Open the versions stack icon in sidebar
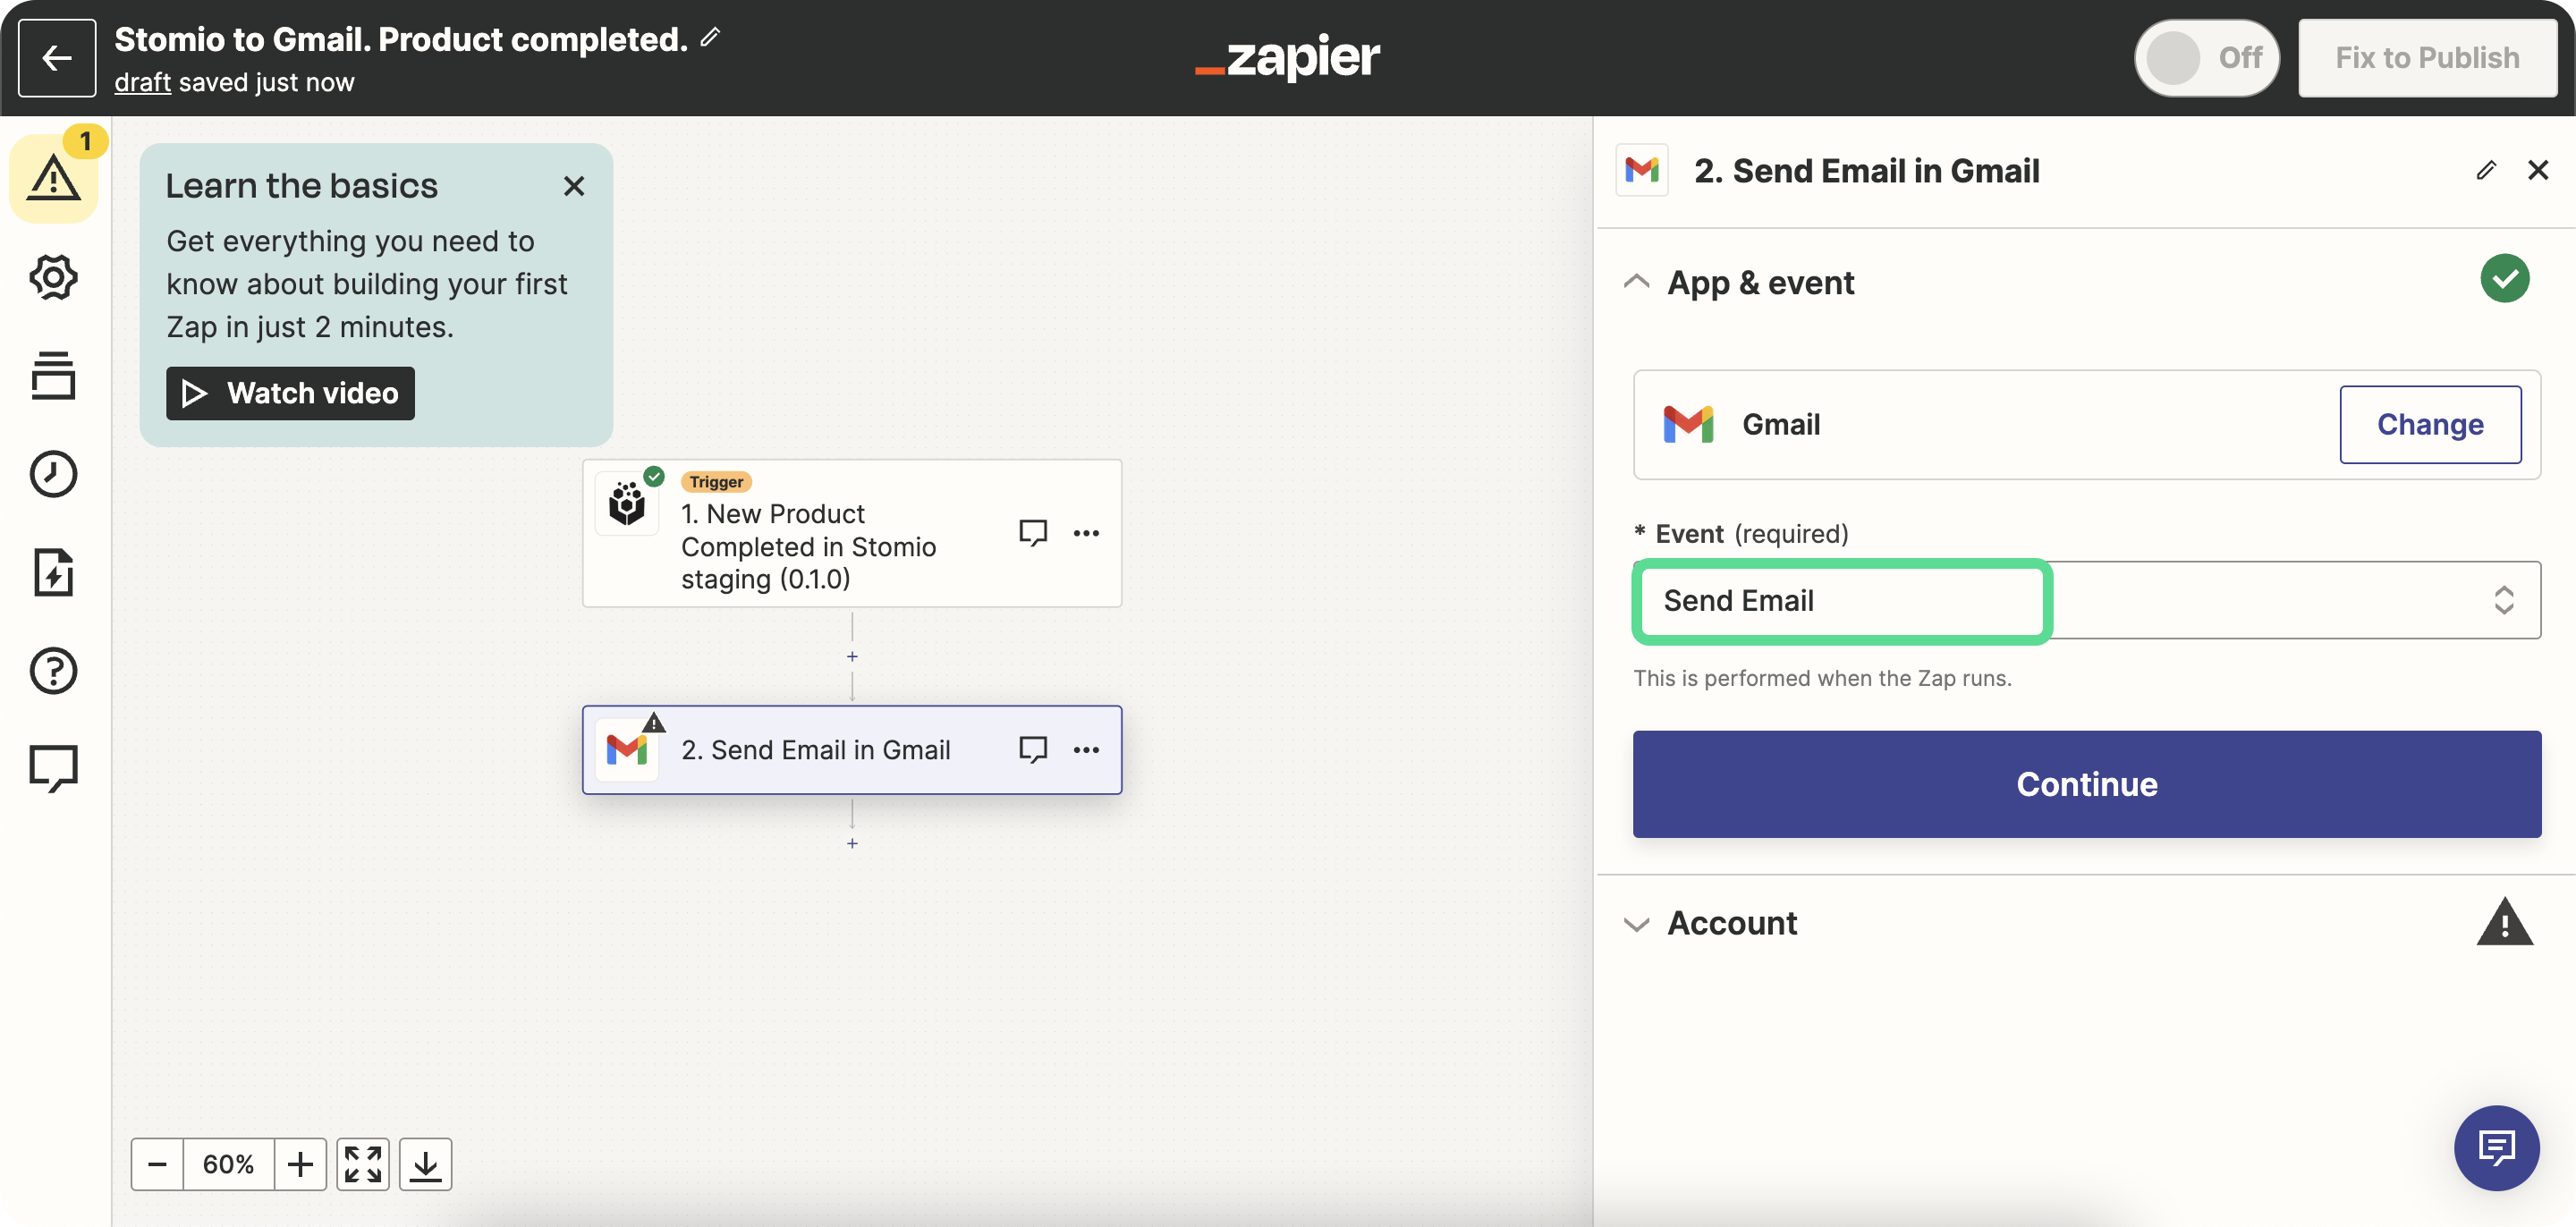 (x=53, y=376)
